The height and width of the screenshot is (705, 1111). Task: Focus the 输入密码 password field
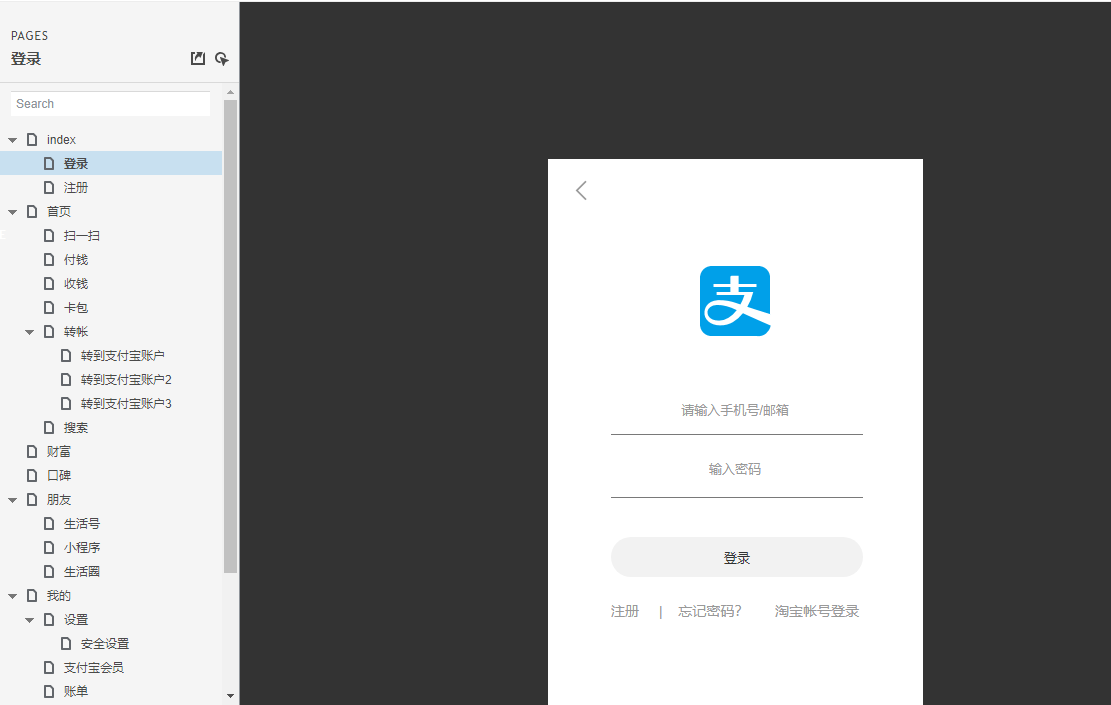[x=737, y=470]
